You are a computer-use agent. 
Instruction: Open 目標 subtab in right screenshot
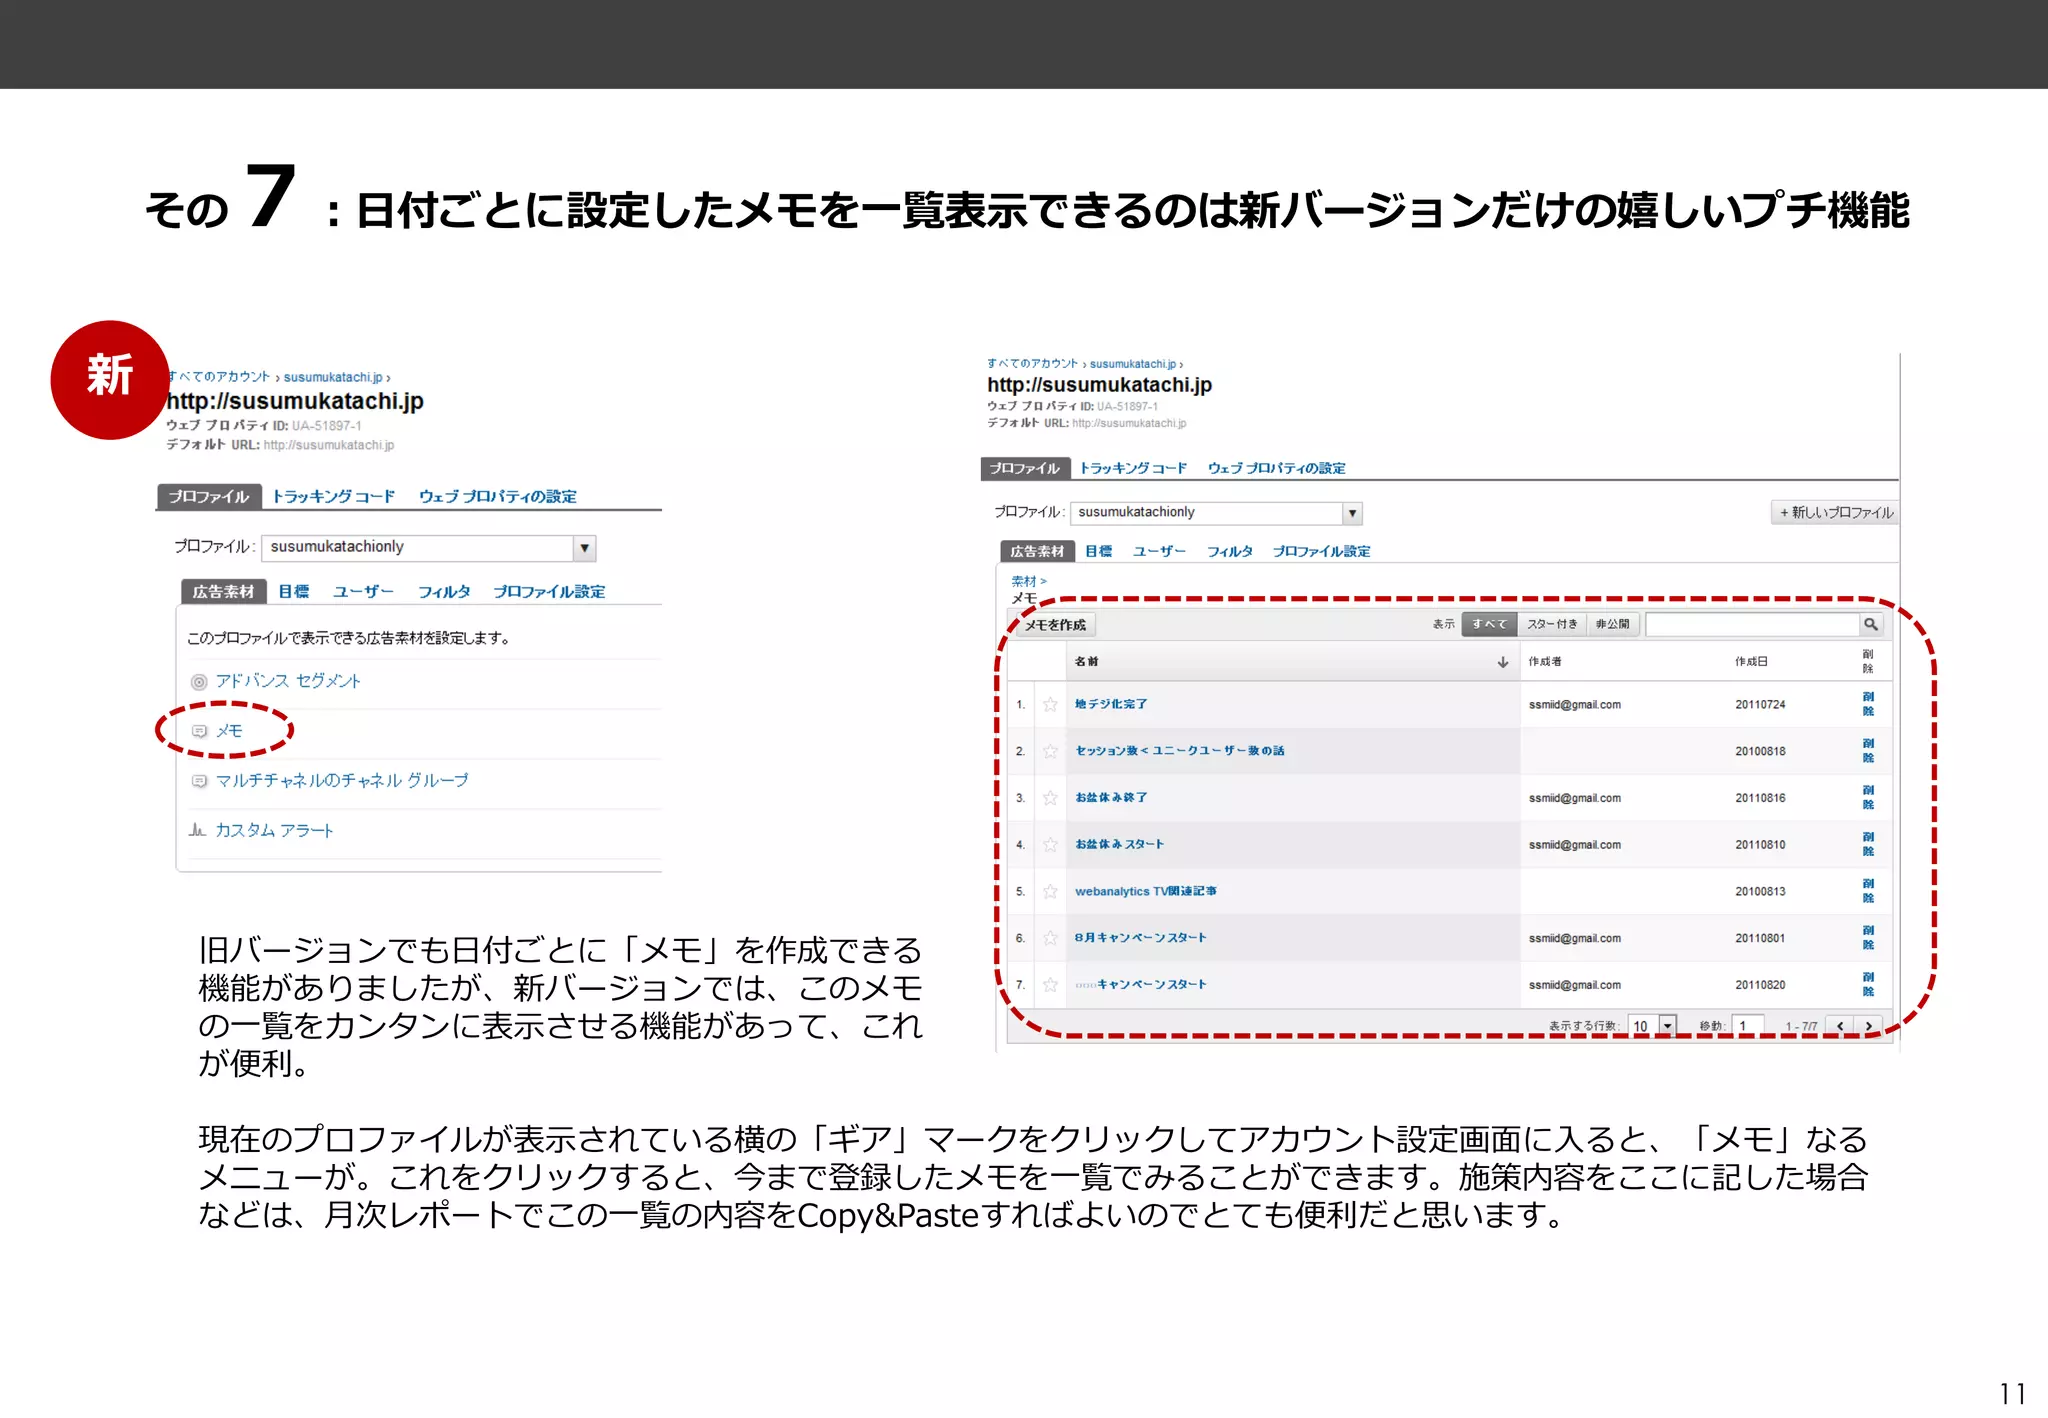pos(1099,551)
